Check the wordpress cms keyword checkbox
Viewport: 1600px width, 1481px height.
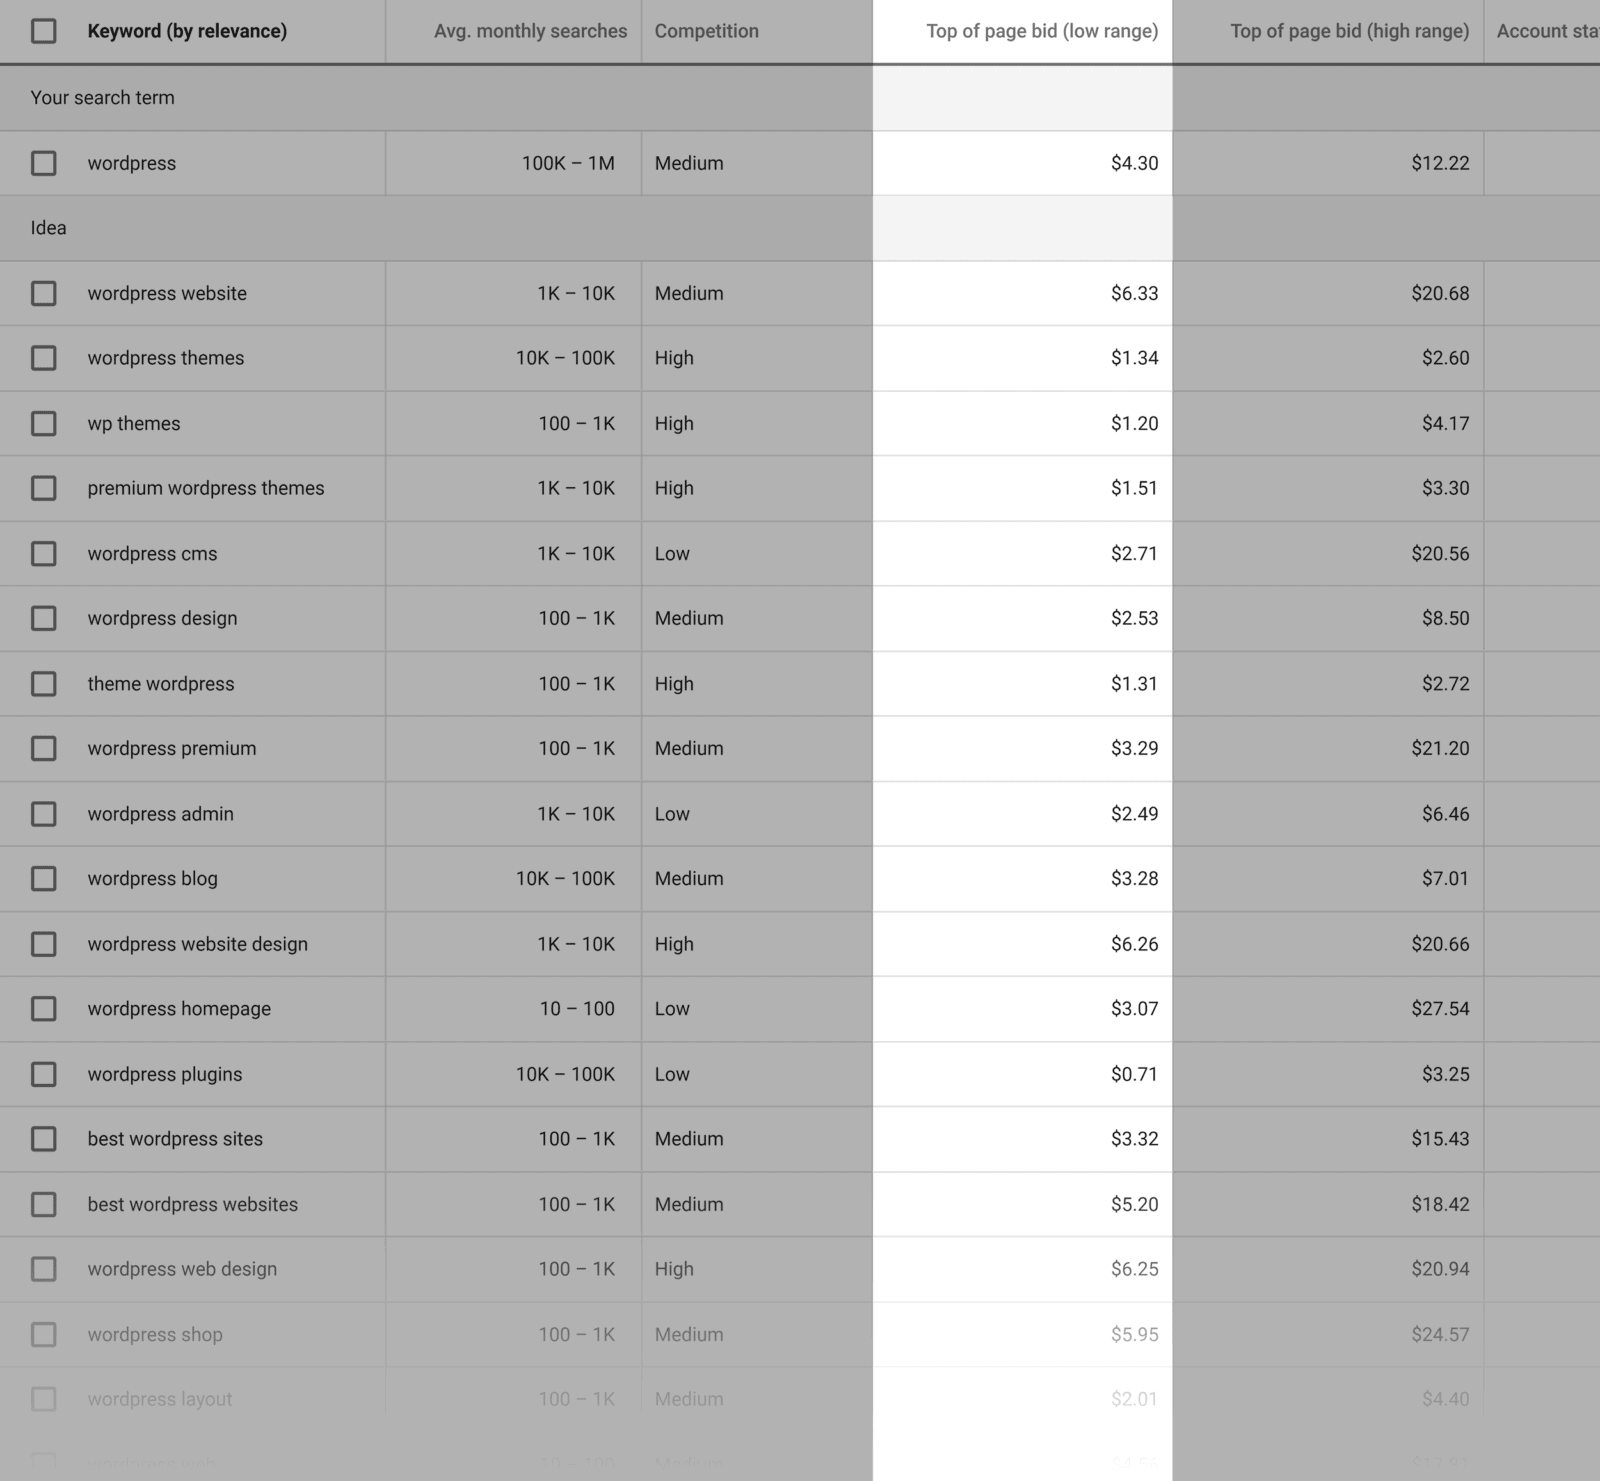tap(43, 553)
